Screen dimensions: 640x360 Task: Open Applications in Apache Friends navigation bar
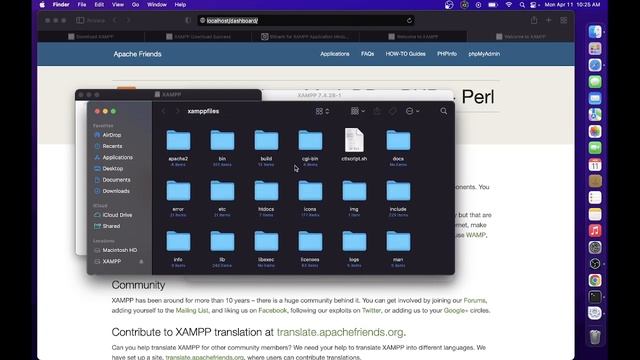[335, 54]
